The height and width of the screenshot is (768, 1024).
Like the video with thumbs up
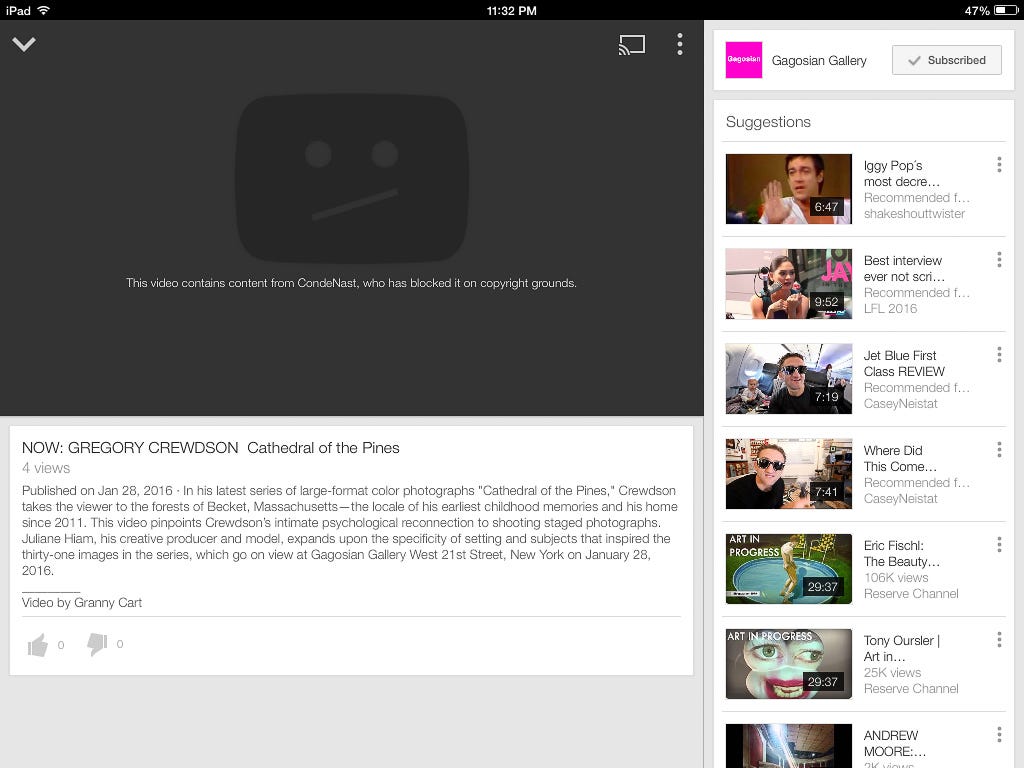[38, 645]
